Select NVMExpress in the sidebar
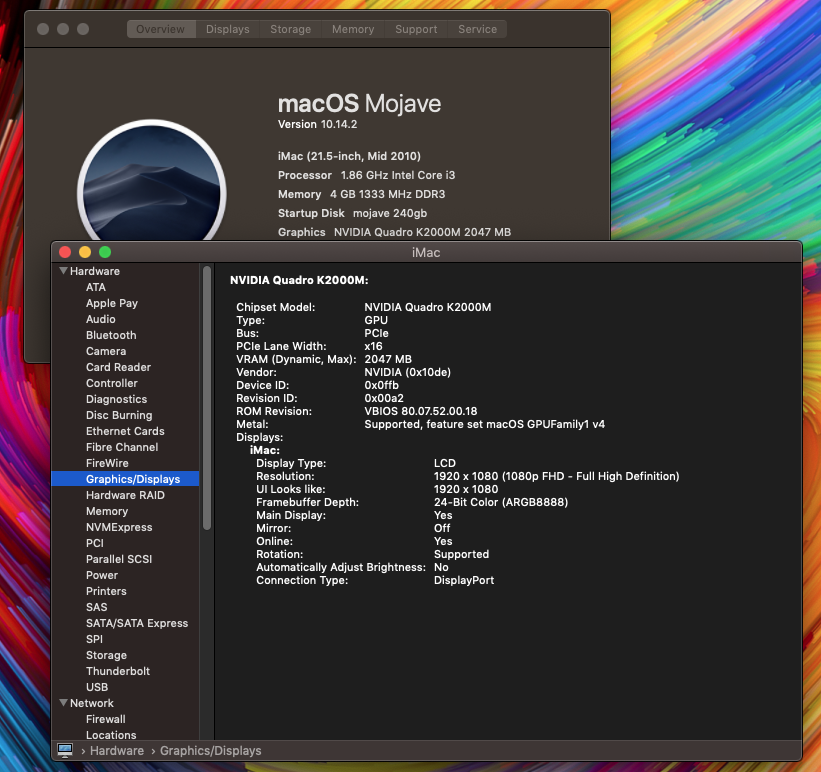 119,527
